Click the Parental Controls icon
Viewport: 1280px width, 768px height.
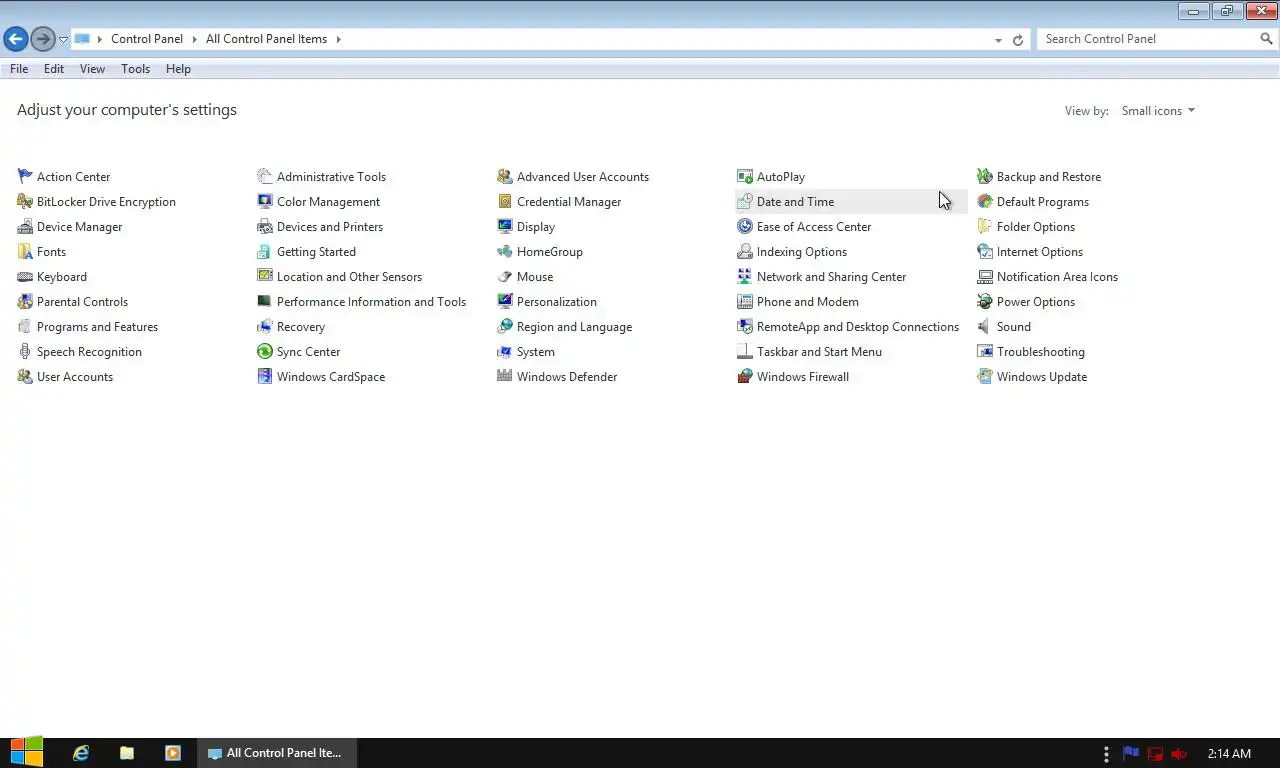tap(25, 302)
